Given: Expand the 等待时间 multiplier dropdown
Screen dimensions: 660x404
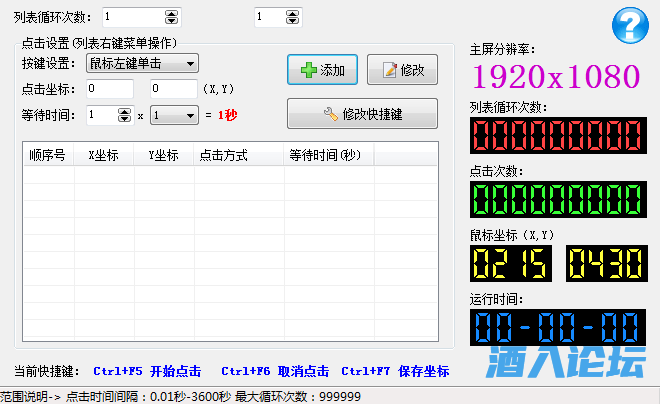Looking at the screenshot, I should (x=175, y=116).
